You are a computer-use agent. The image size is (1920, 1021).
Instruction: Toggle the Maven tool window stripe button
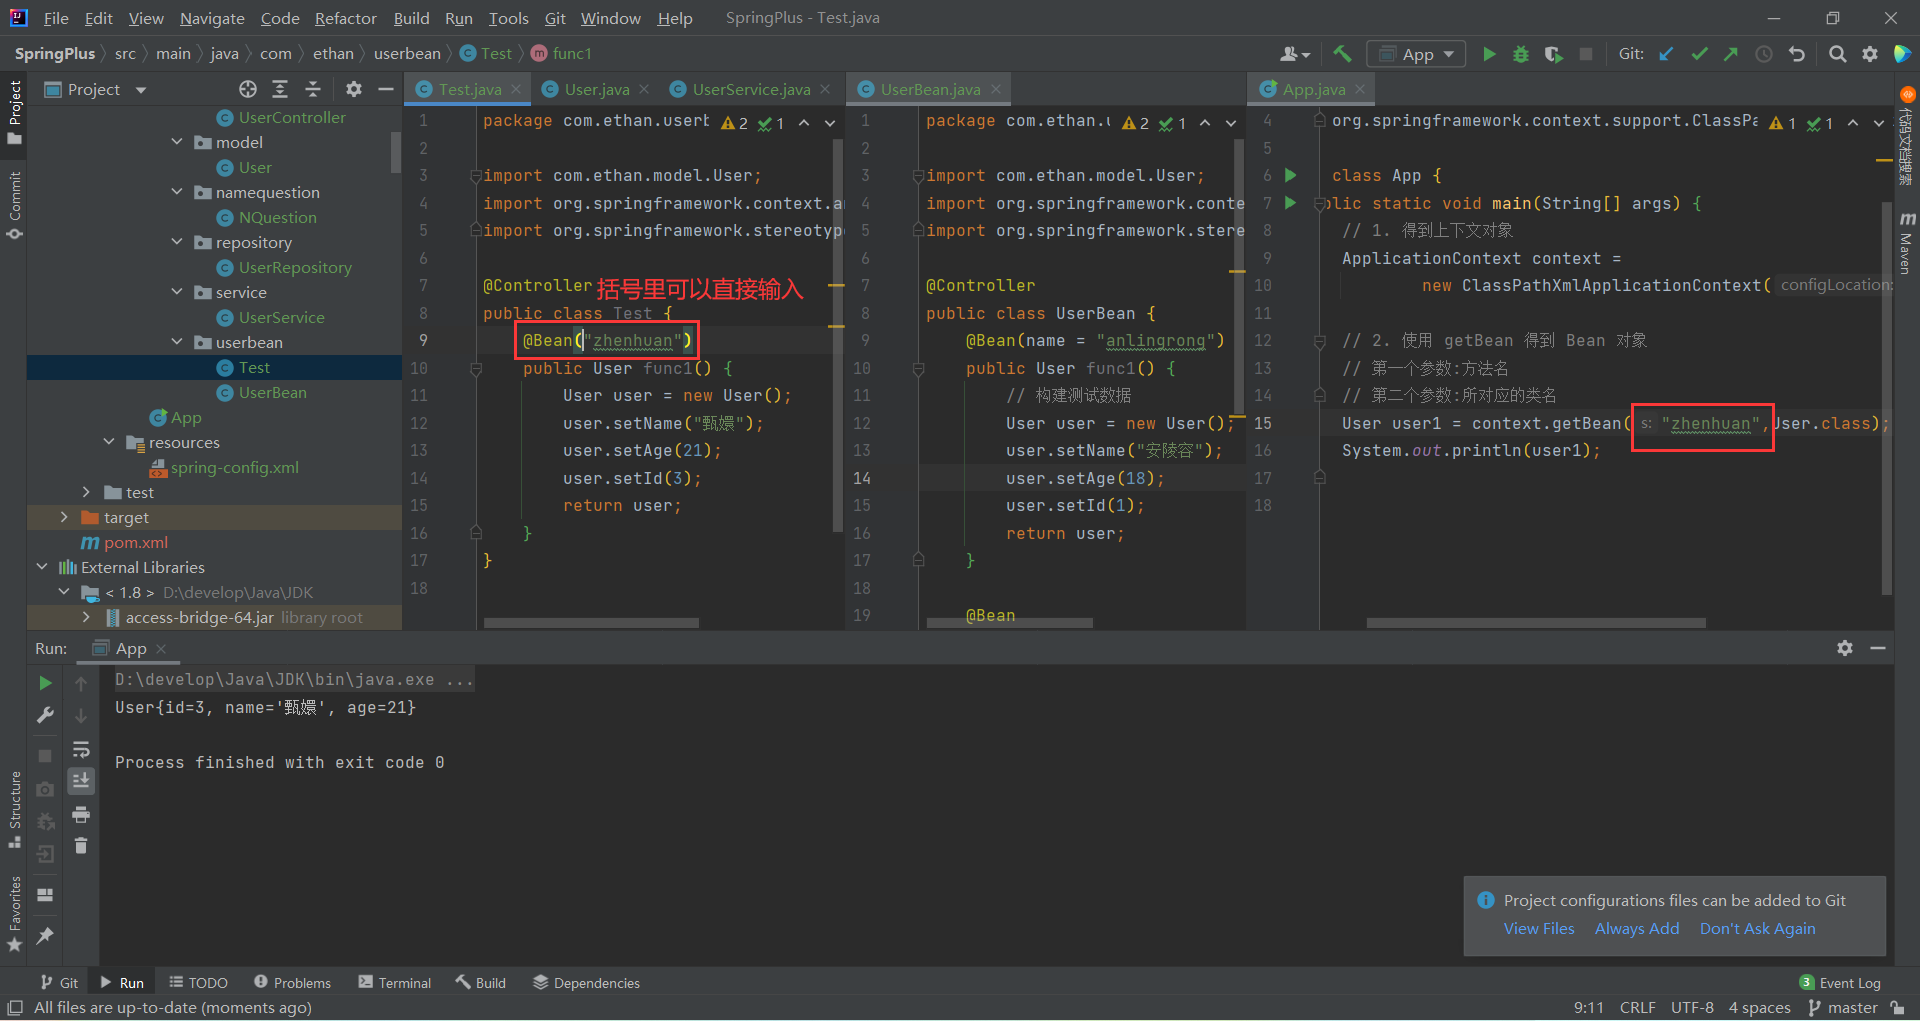point(1906,242)
